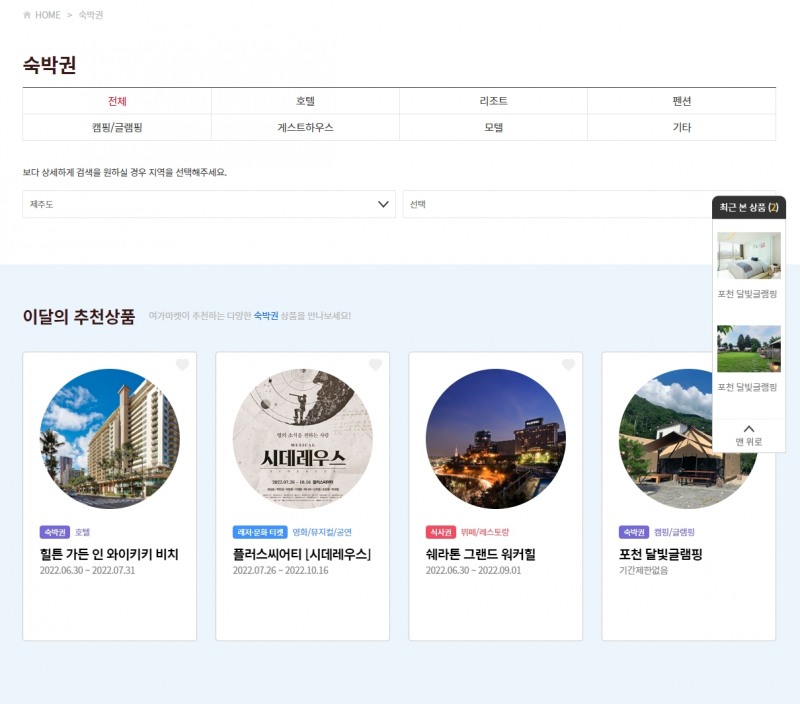
Task: Toggle favorite heart on 시데레우스 musical card
Action: pos(376,366)
